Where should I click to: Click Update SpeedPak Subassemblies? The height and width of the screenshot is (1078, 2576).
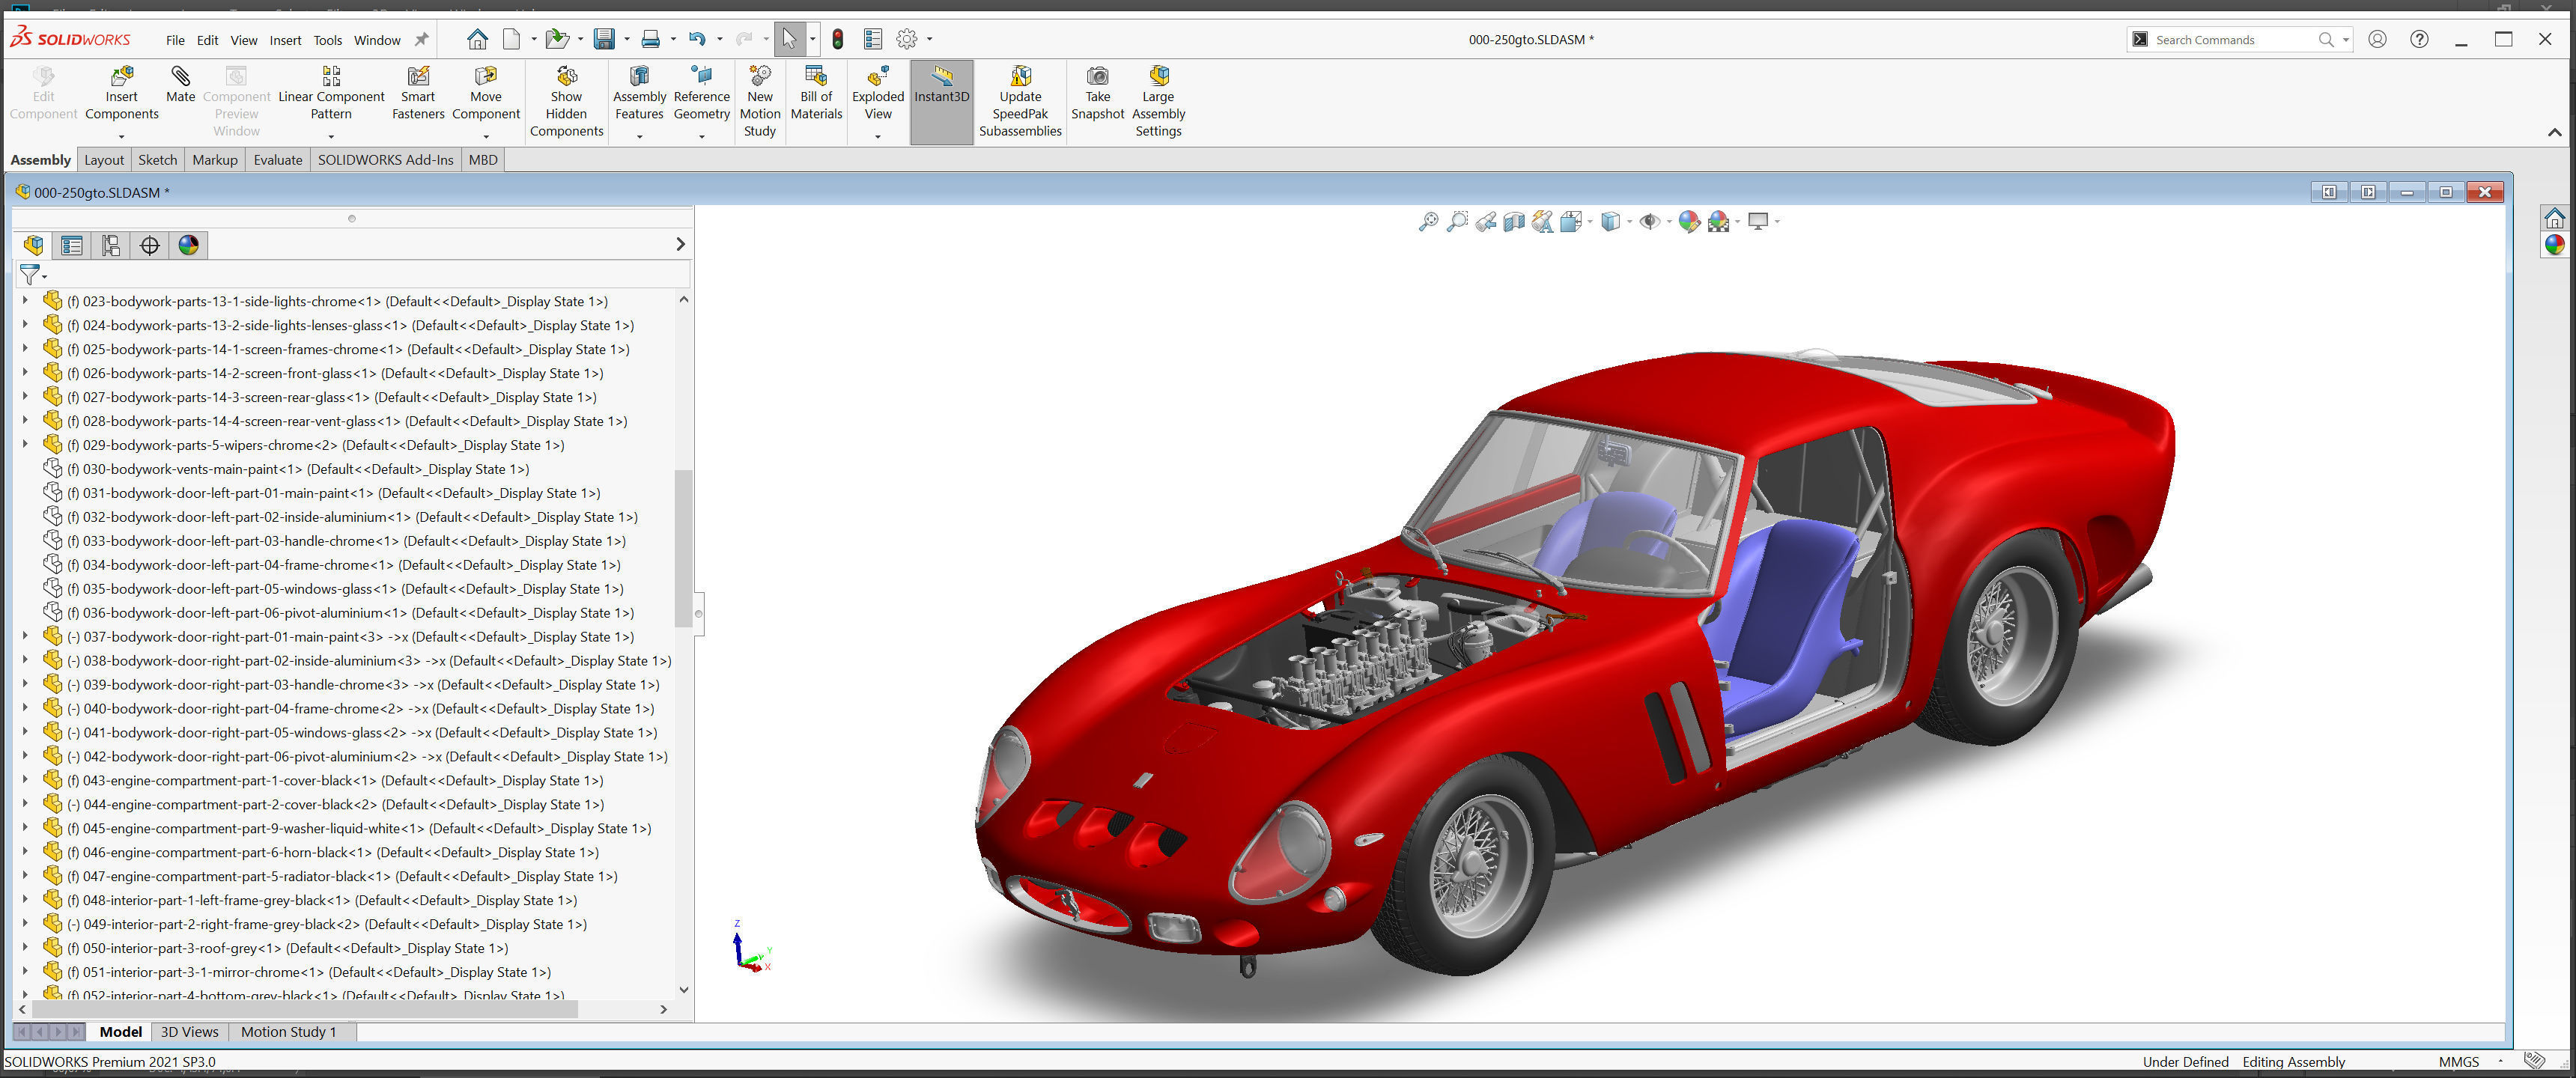tap(1020, 102)
